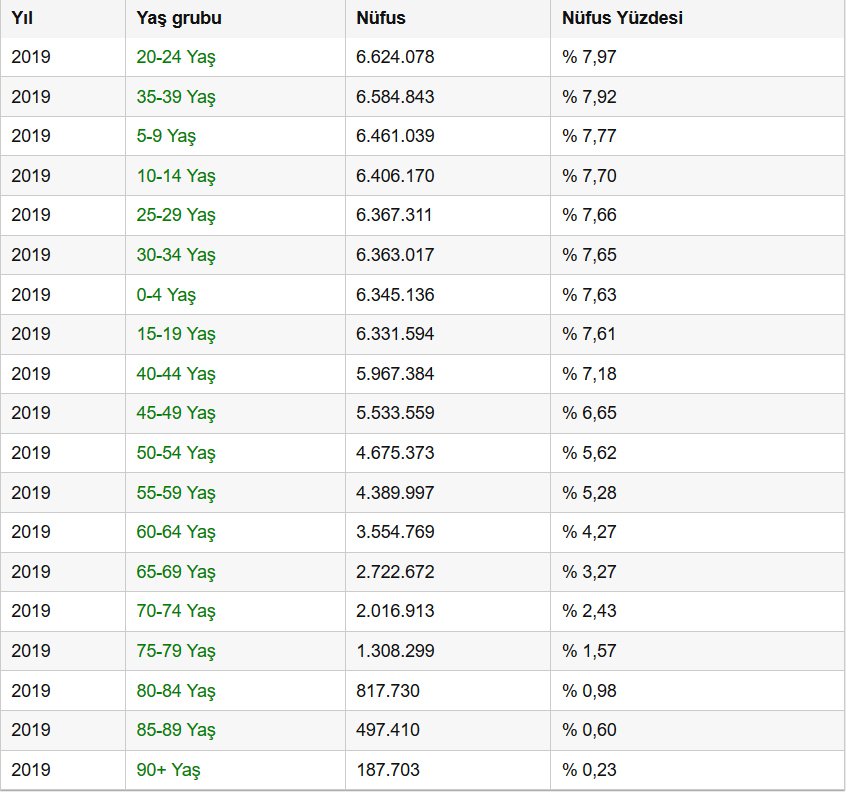Follow the 70-74 Yaş link

(176, 611)
